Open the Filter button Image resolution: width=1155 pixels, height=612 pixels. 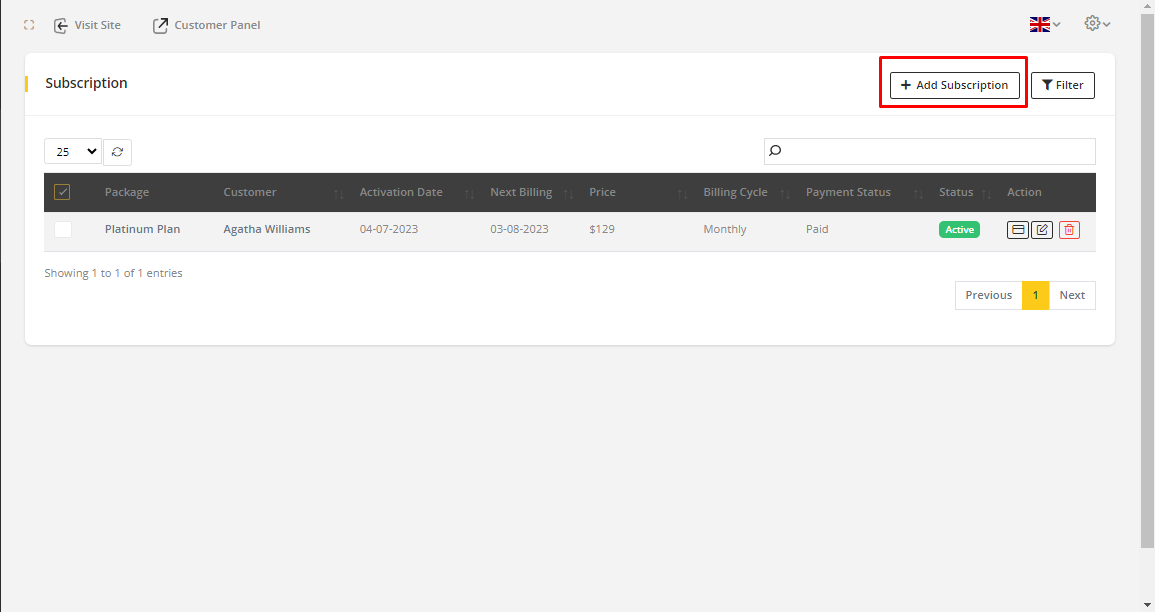[x=1062, y=85]
